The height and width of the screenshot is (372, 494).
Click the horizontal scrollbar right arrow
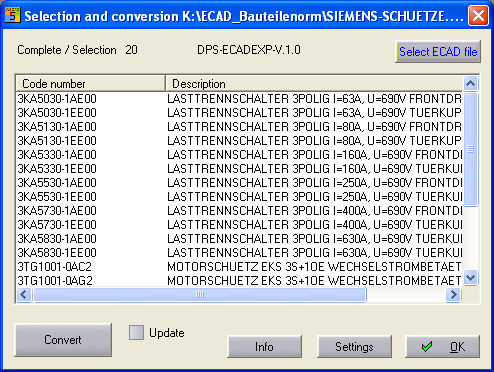[x=453, y=295]
